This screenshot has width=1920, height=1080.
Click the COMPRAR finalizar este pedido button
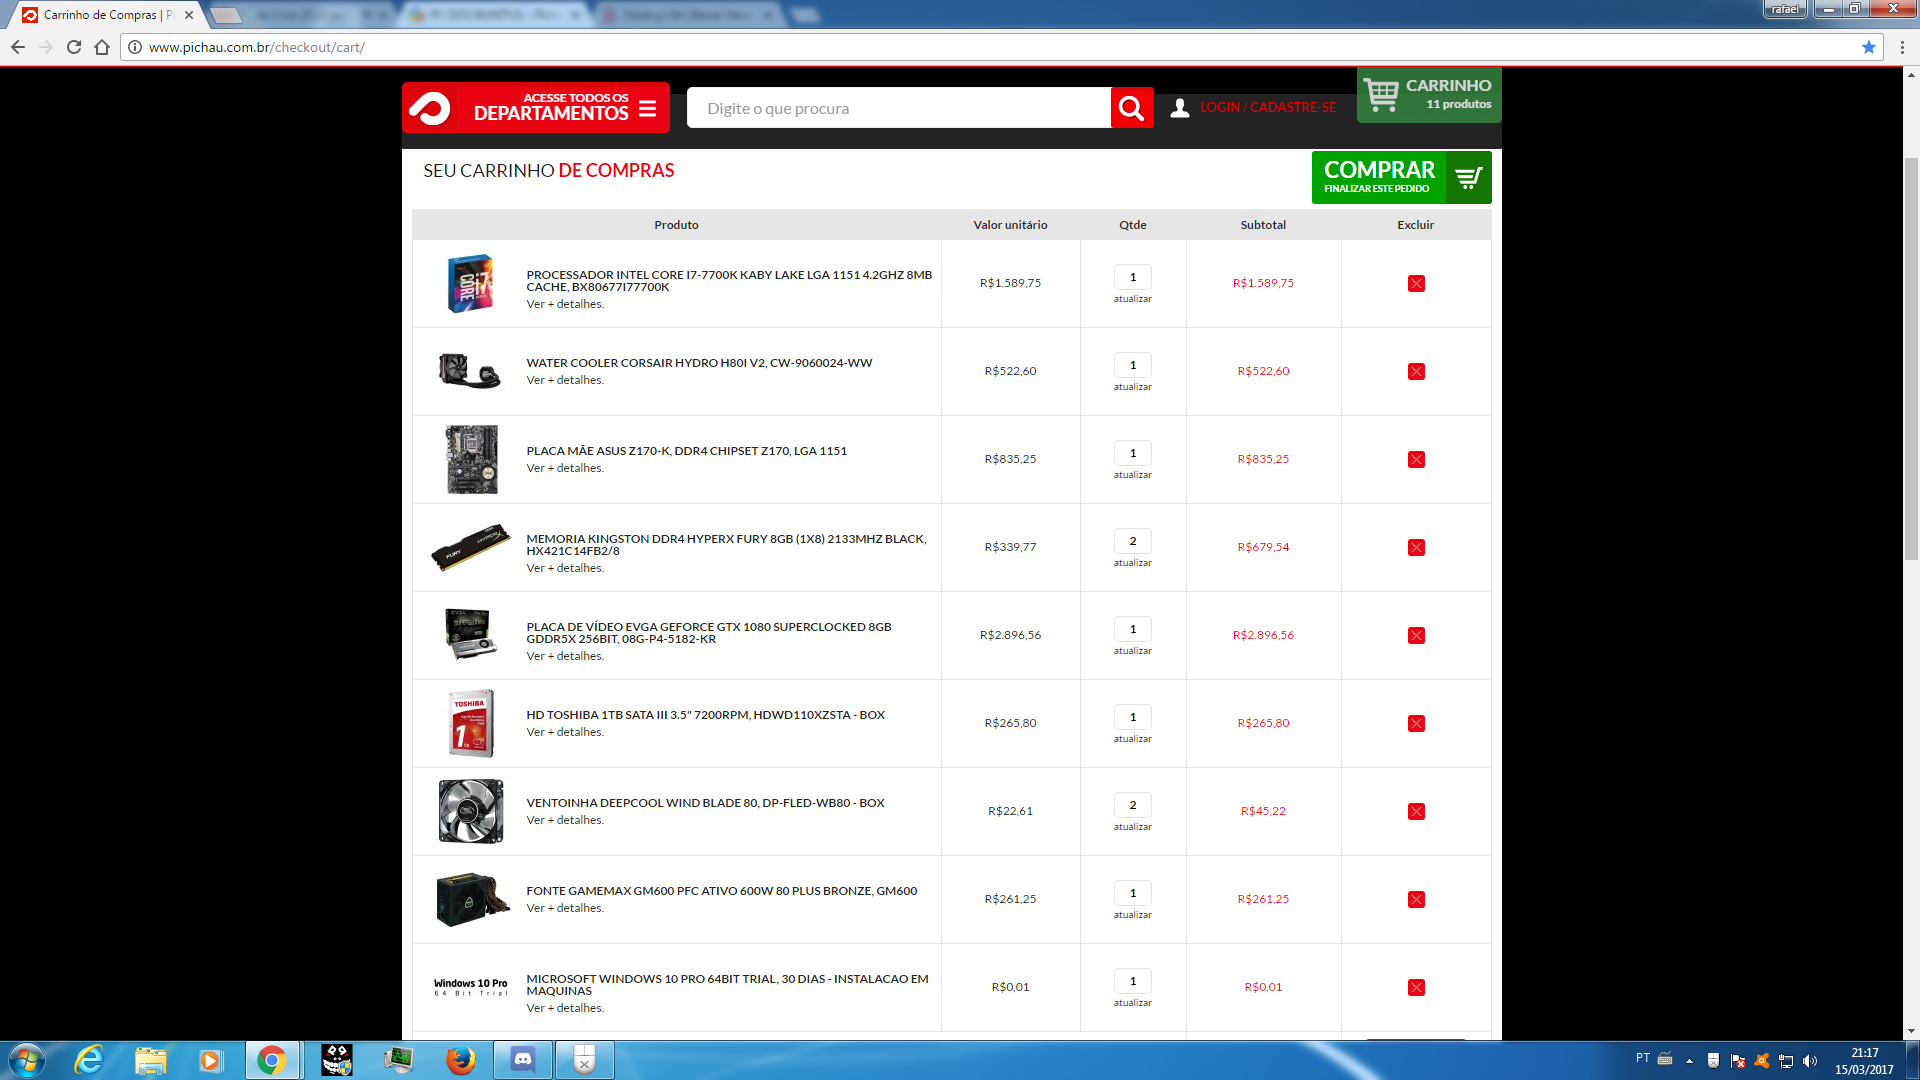coord(1401,177)
